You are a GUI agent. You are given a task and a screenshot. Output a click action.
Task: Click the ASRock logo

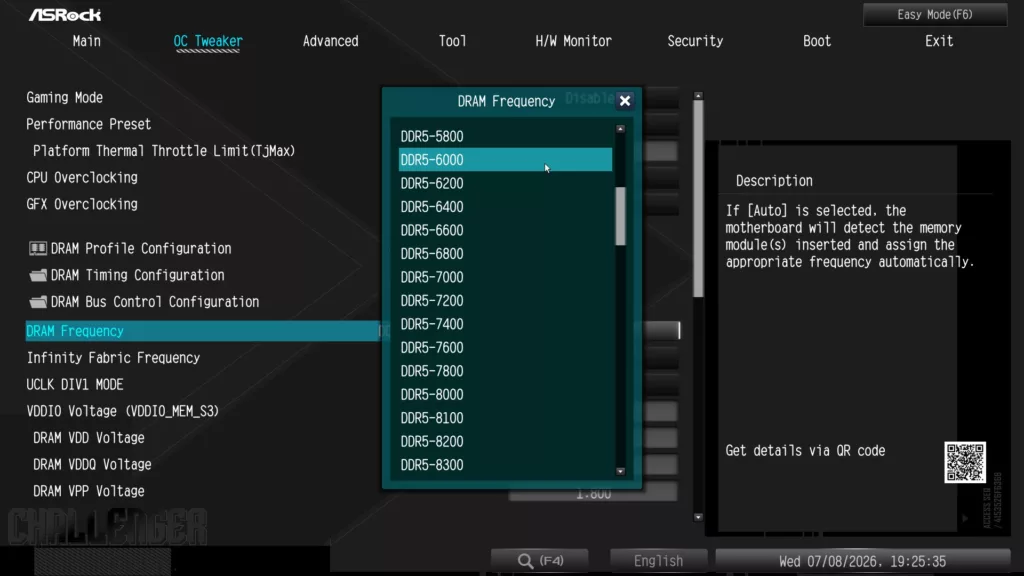pyautogui.click(x=65, y=14)
